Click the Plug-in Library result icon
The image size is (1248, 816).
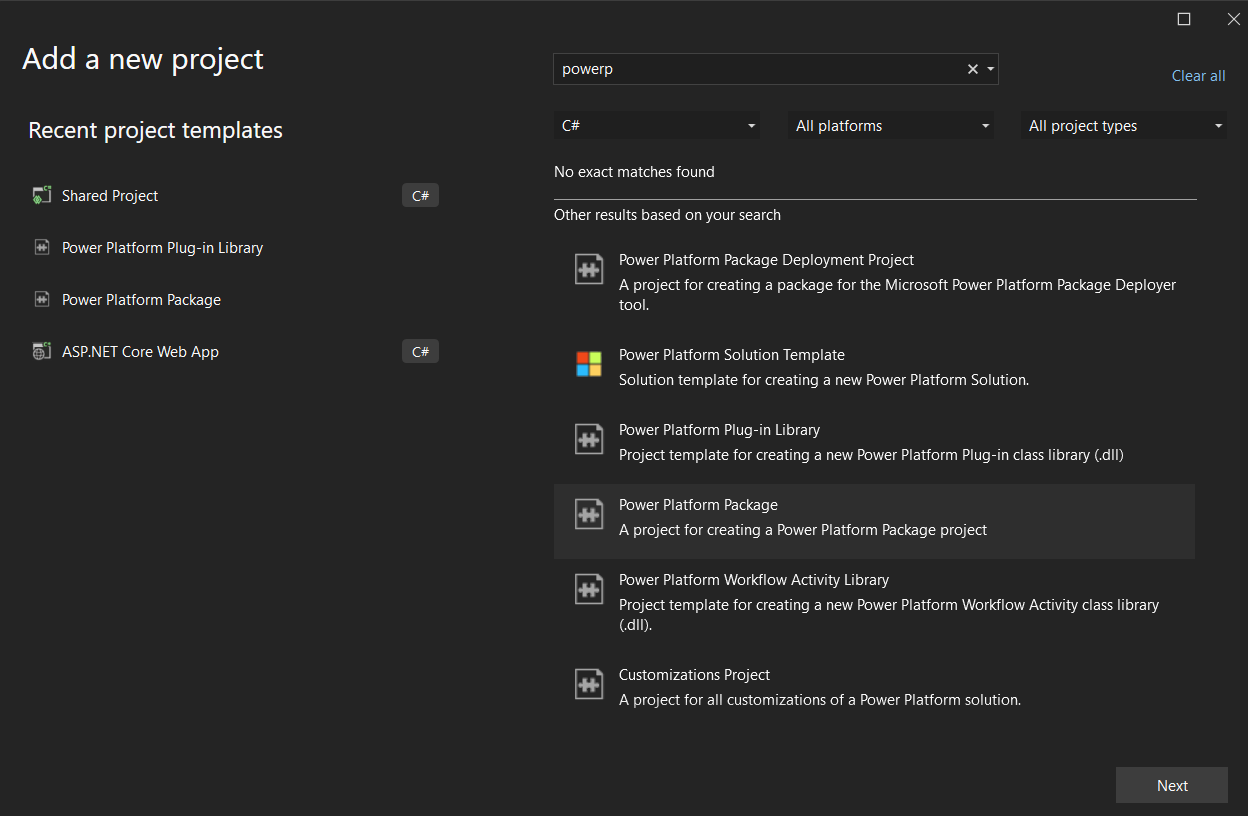[589, 439]
